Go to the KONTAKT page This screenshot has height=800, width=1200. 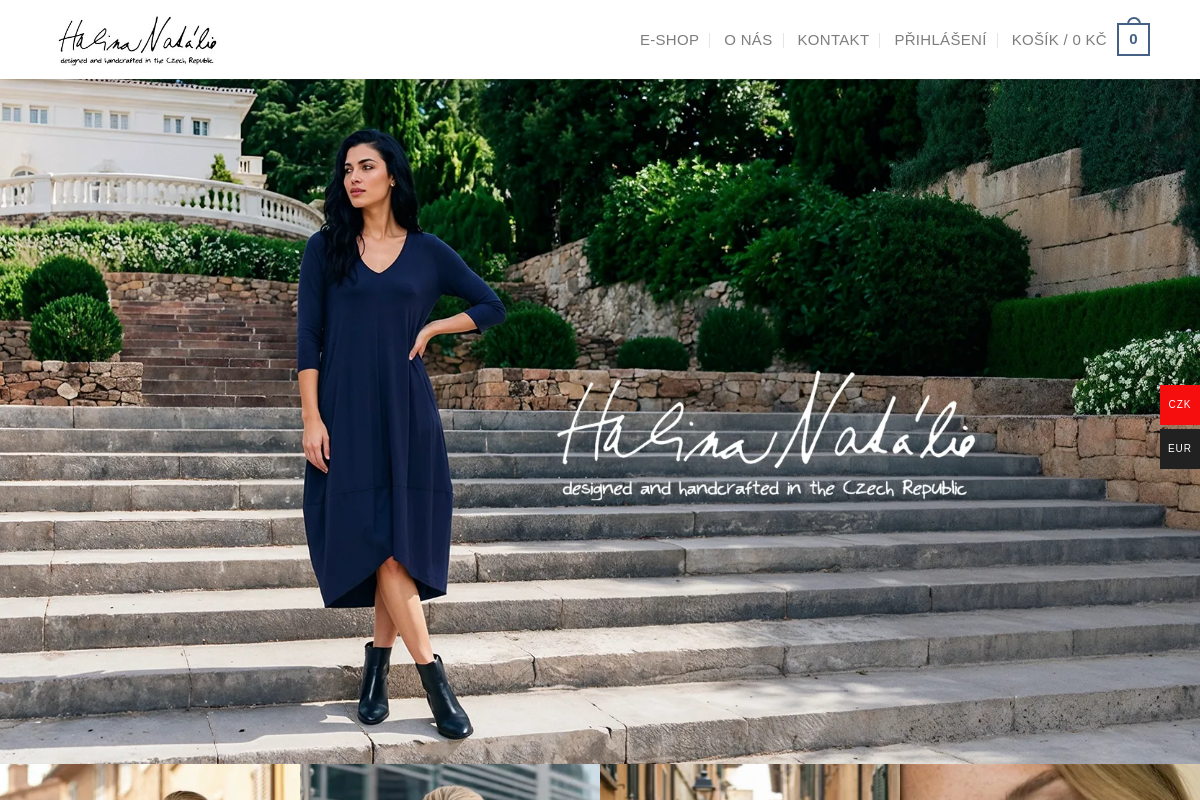click(x=833, y=40)
